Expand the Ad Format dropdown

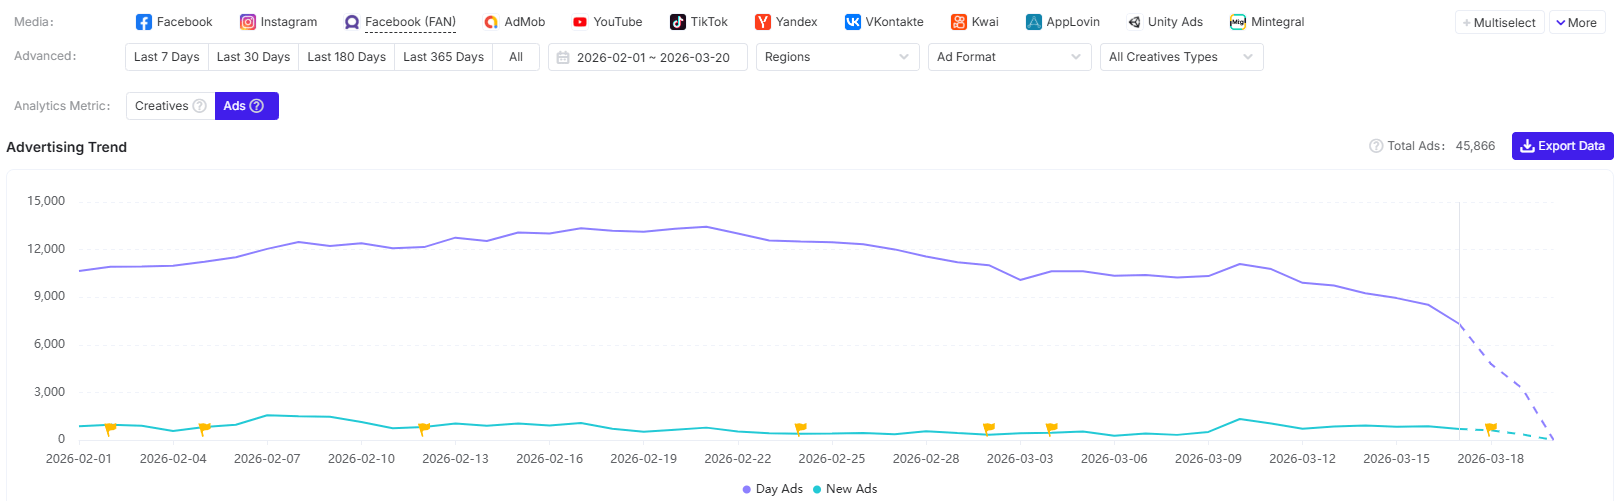click(x=1009, y=57)
